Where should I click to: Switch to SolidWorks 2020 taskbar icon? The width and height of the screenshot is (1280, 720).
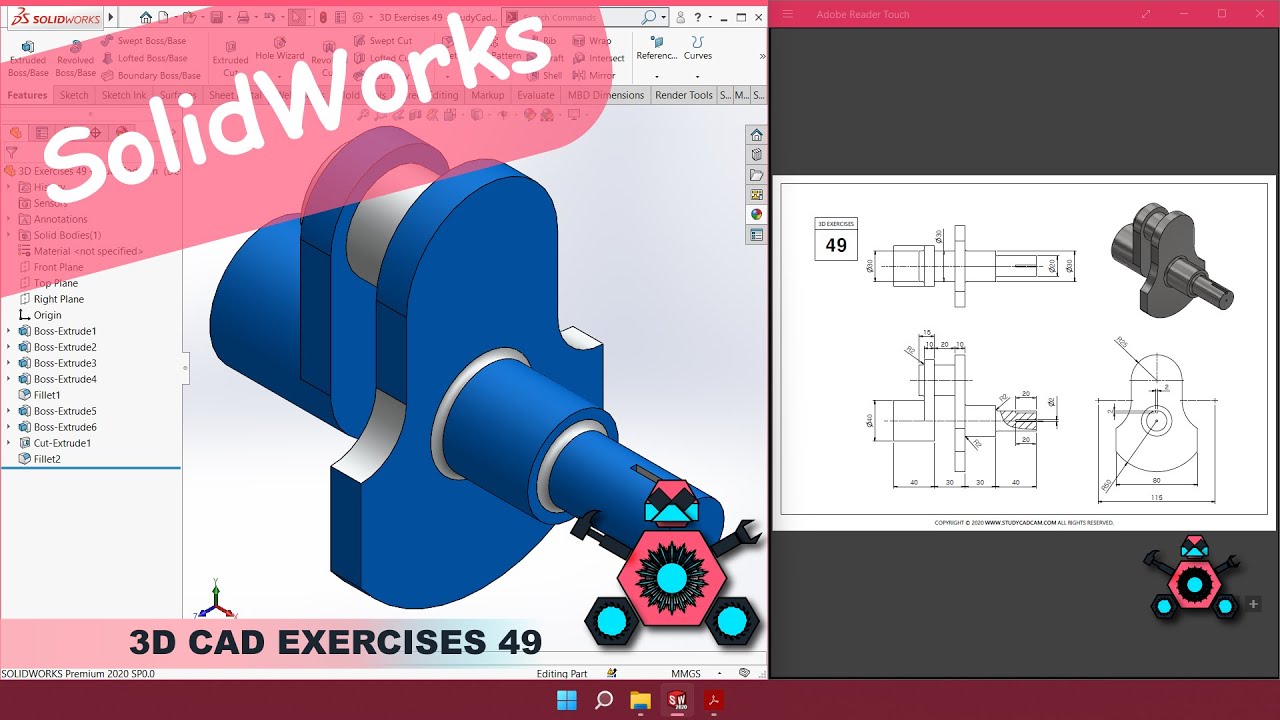(677, 700)
